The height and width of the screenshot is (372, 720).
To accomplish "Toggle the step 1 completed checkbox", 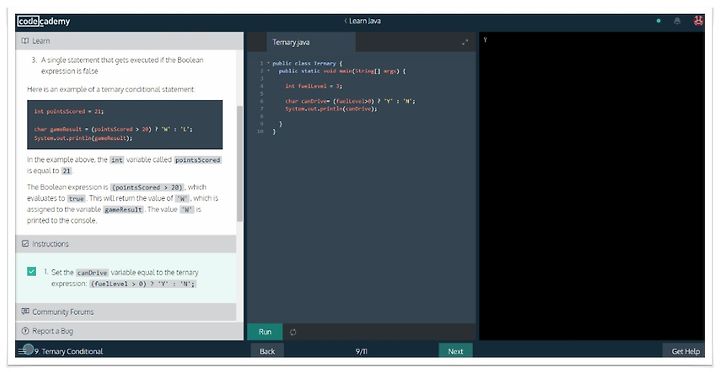I will pos(31,271).
